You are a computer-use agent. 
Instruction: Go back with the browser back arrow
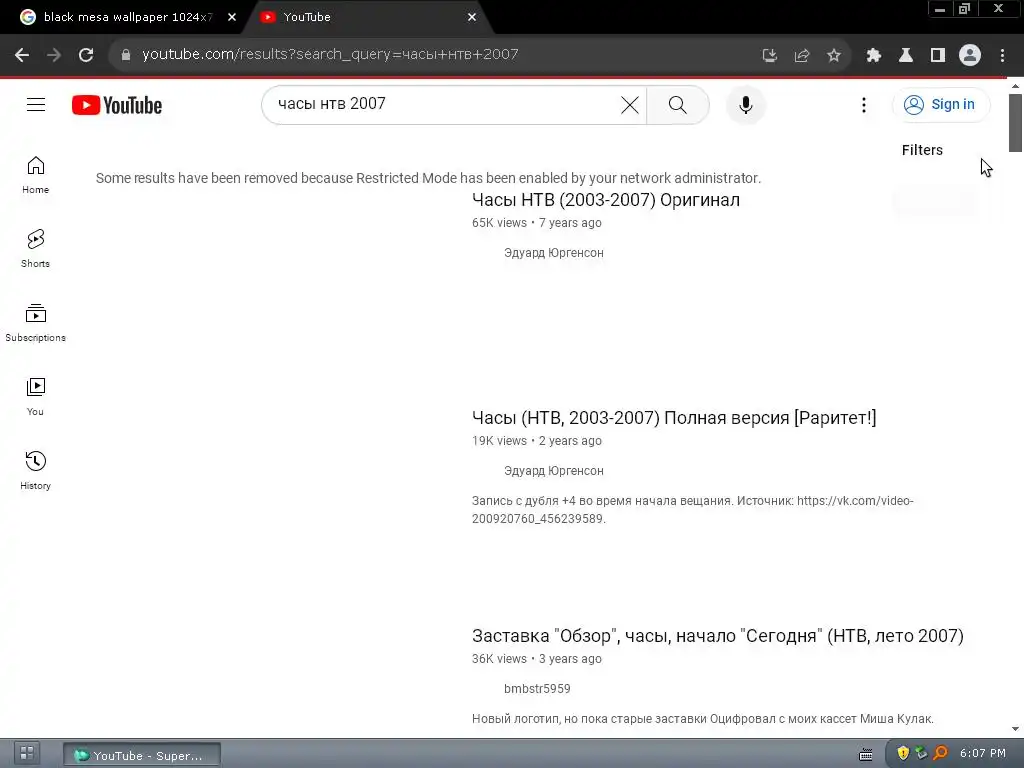pos(22,55)
